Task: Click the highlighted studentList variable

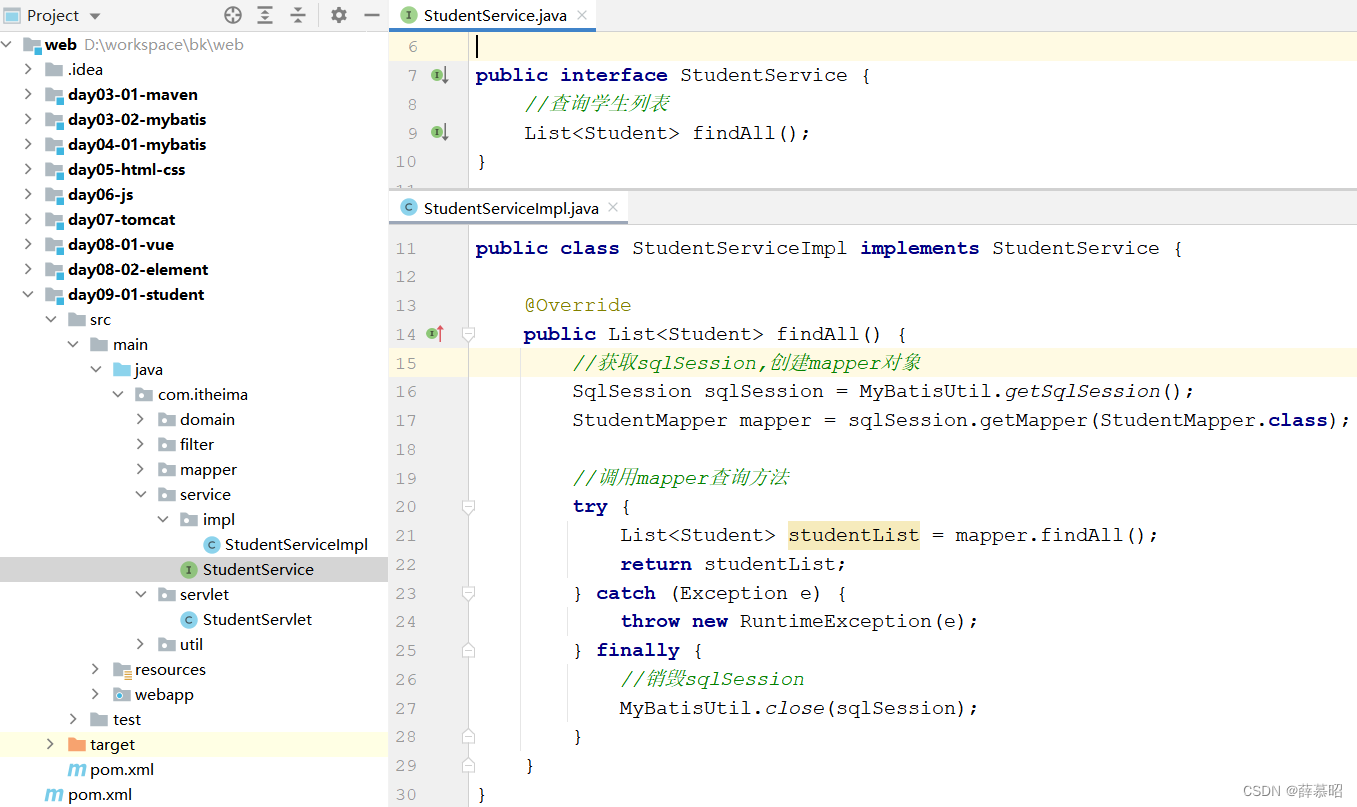Action: pyautogui.click(x=853, y=535)
